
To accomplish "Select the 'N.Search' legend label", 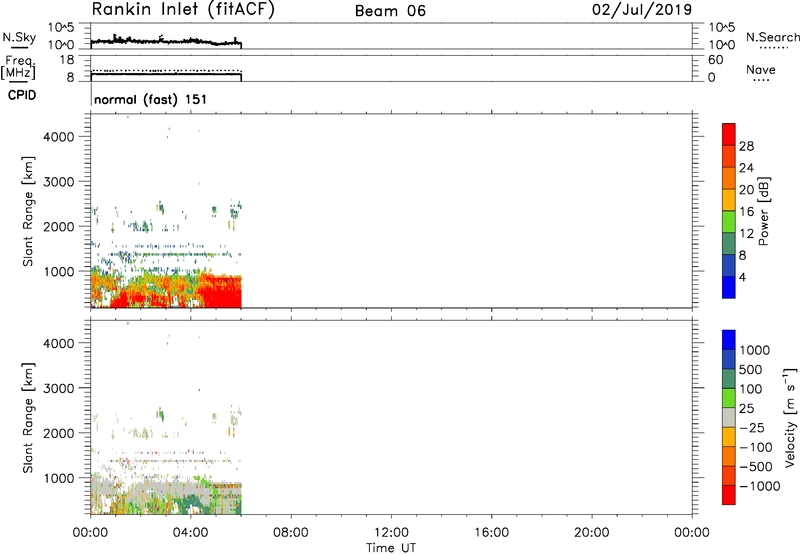I will coord(772,37).
